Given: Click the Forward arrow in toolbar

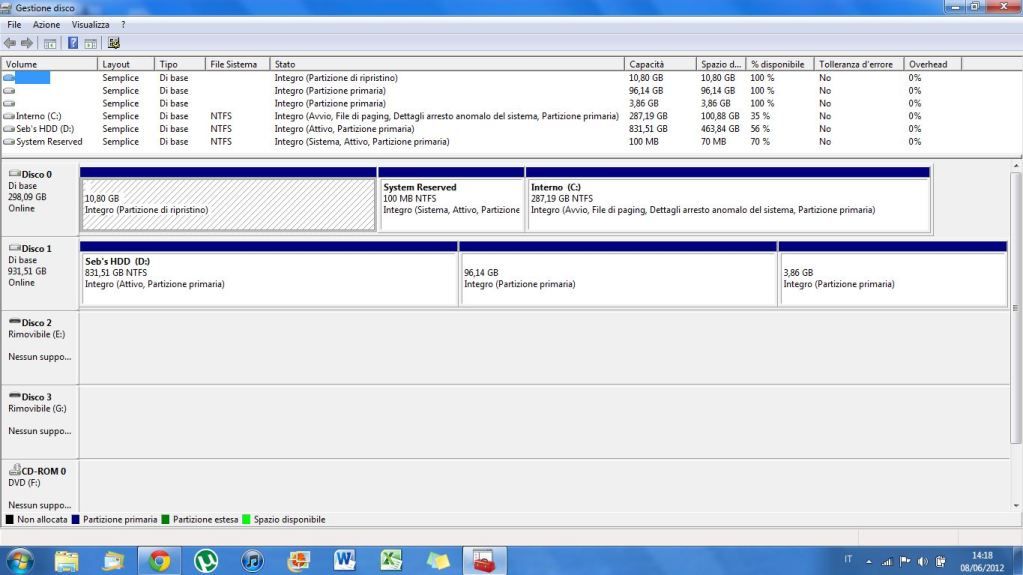Looking at the screenshot, I should tap(27, 43).
